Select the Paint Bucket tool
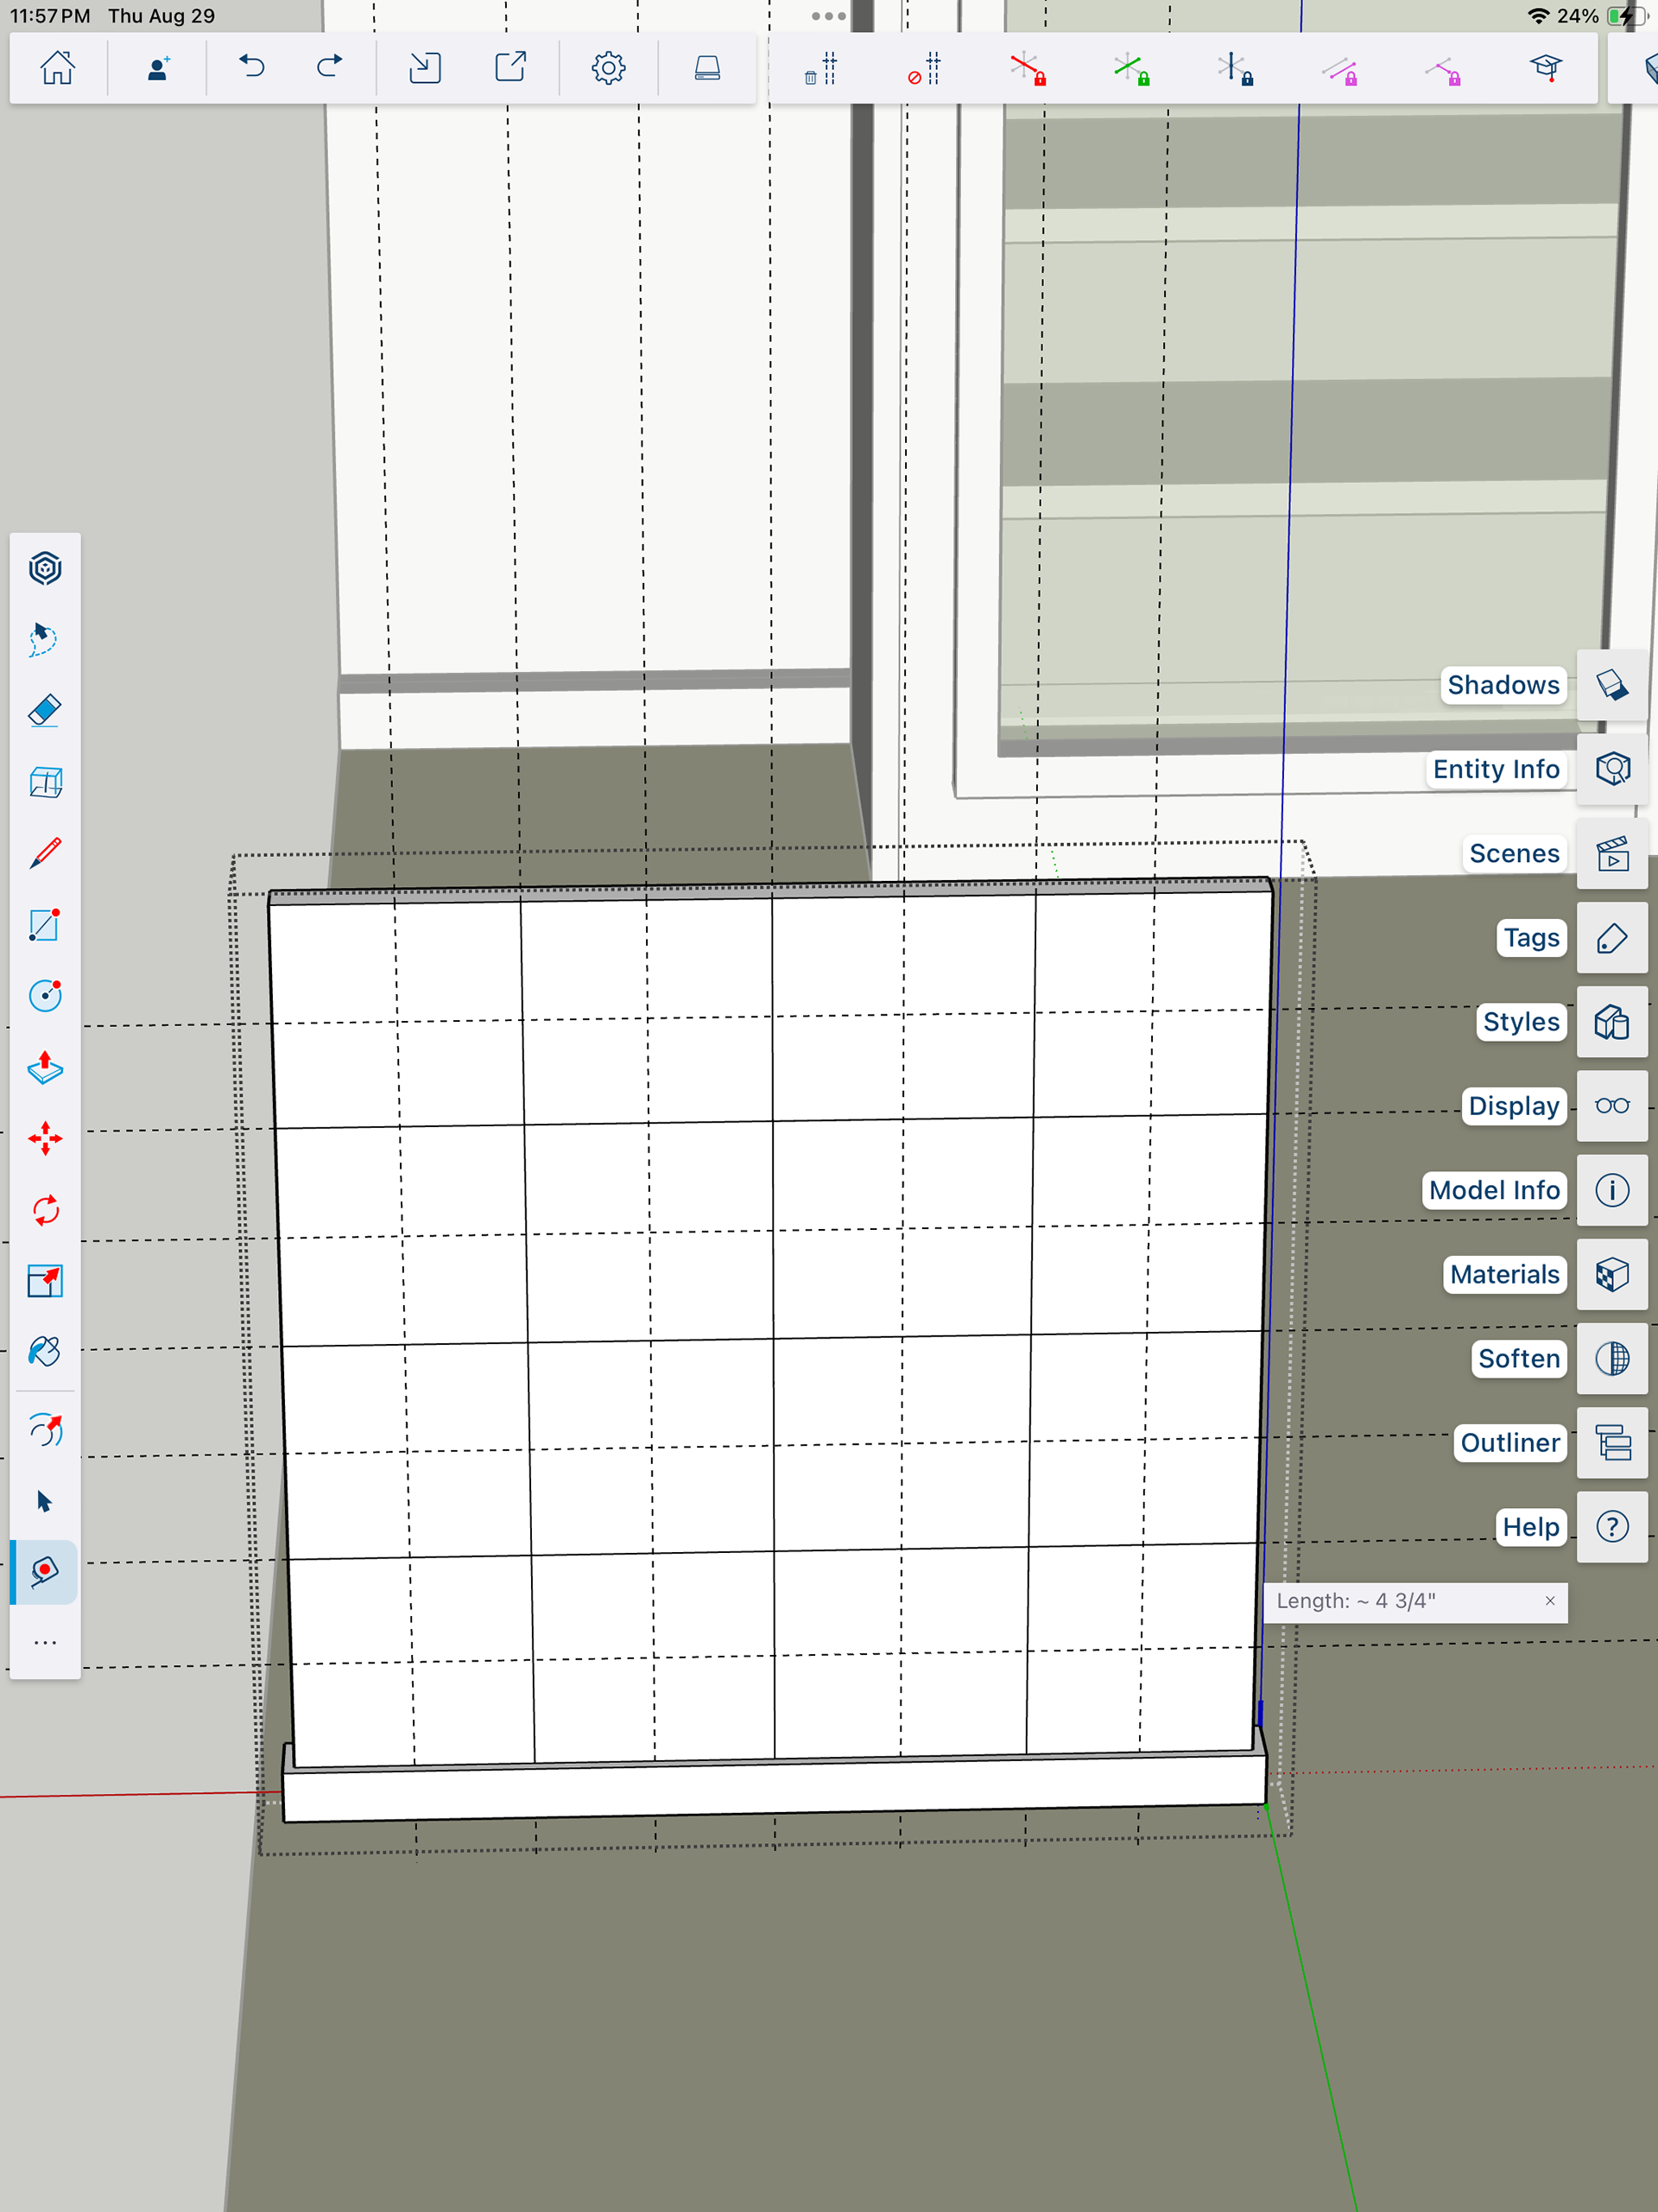 [x=45, y=1352]
